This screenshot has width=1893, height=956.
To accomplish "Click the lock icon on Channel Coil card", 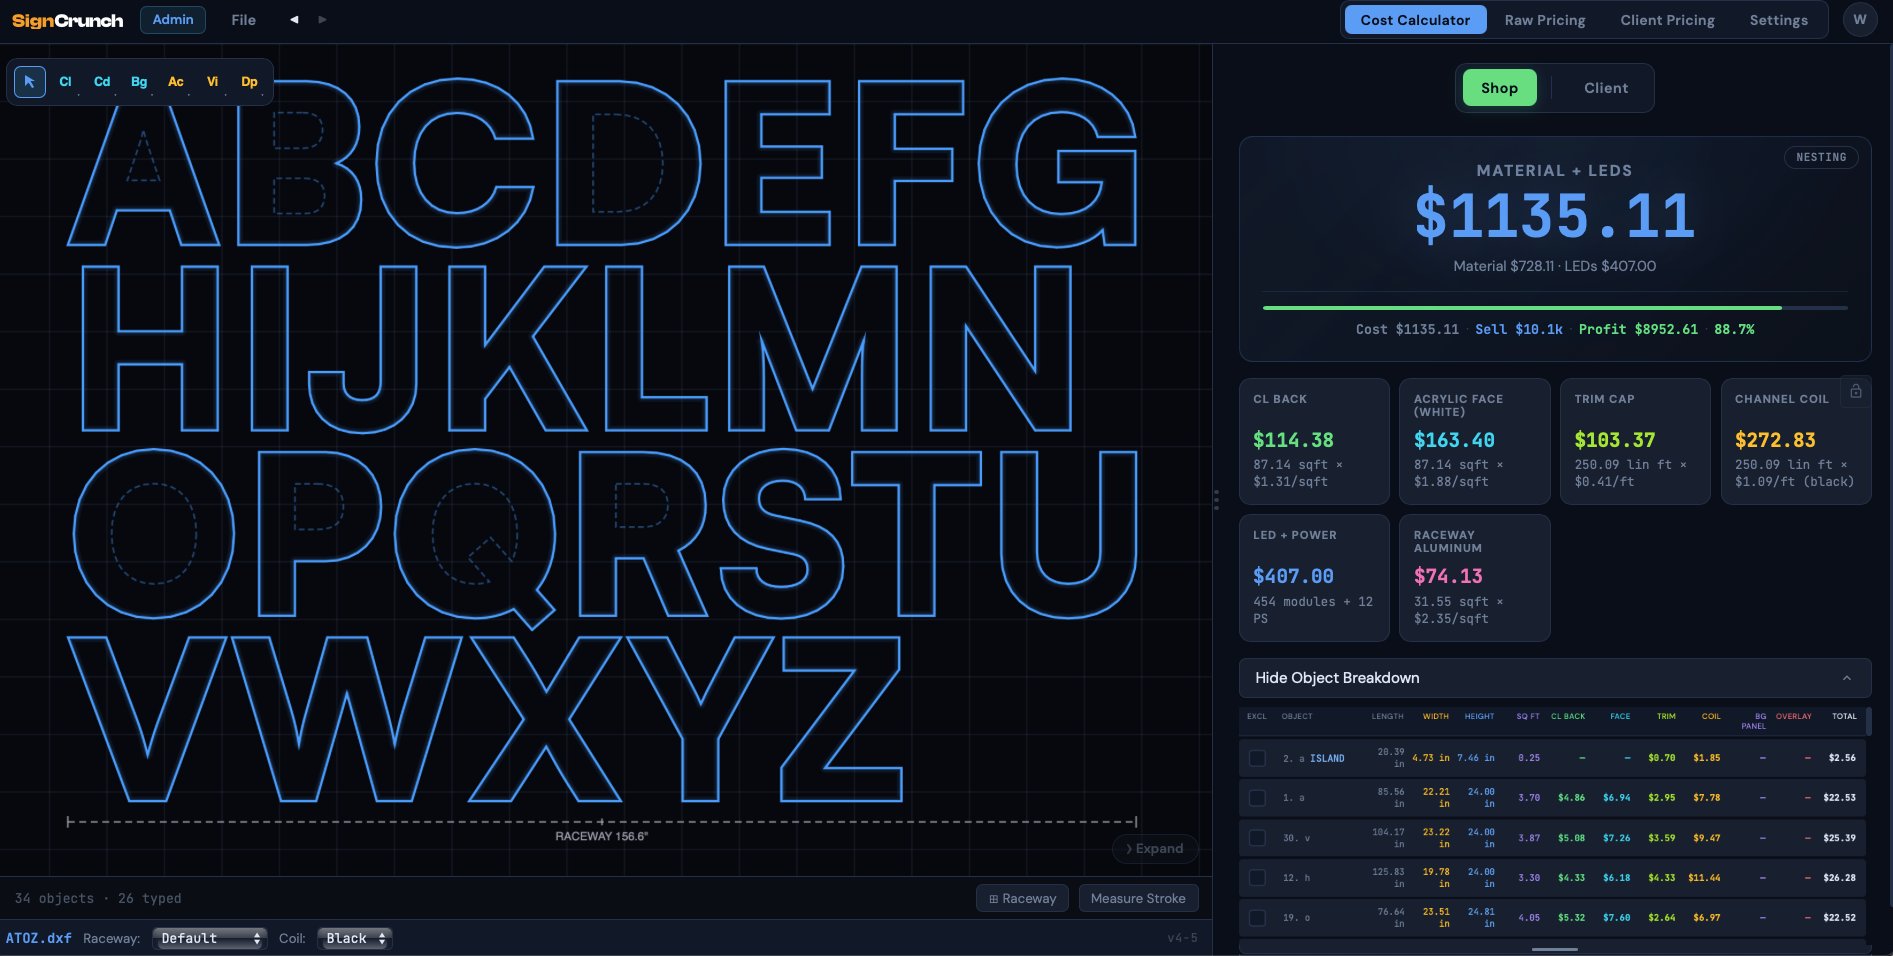I will tap(1856, 392).
